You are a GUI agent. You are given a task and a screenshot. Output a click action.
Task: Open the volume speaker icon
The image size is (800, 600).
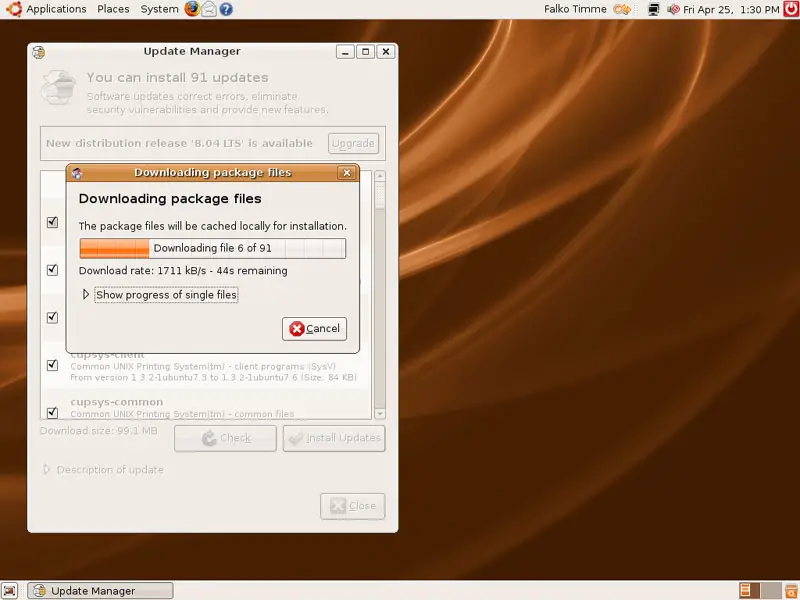click(673, 9)
